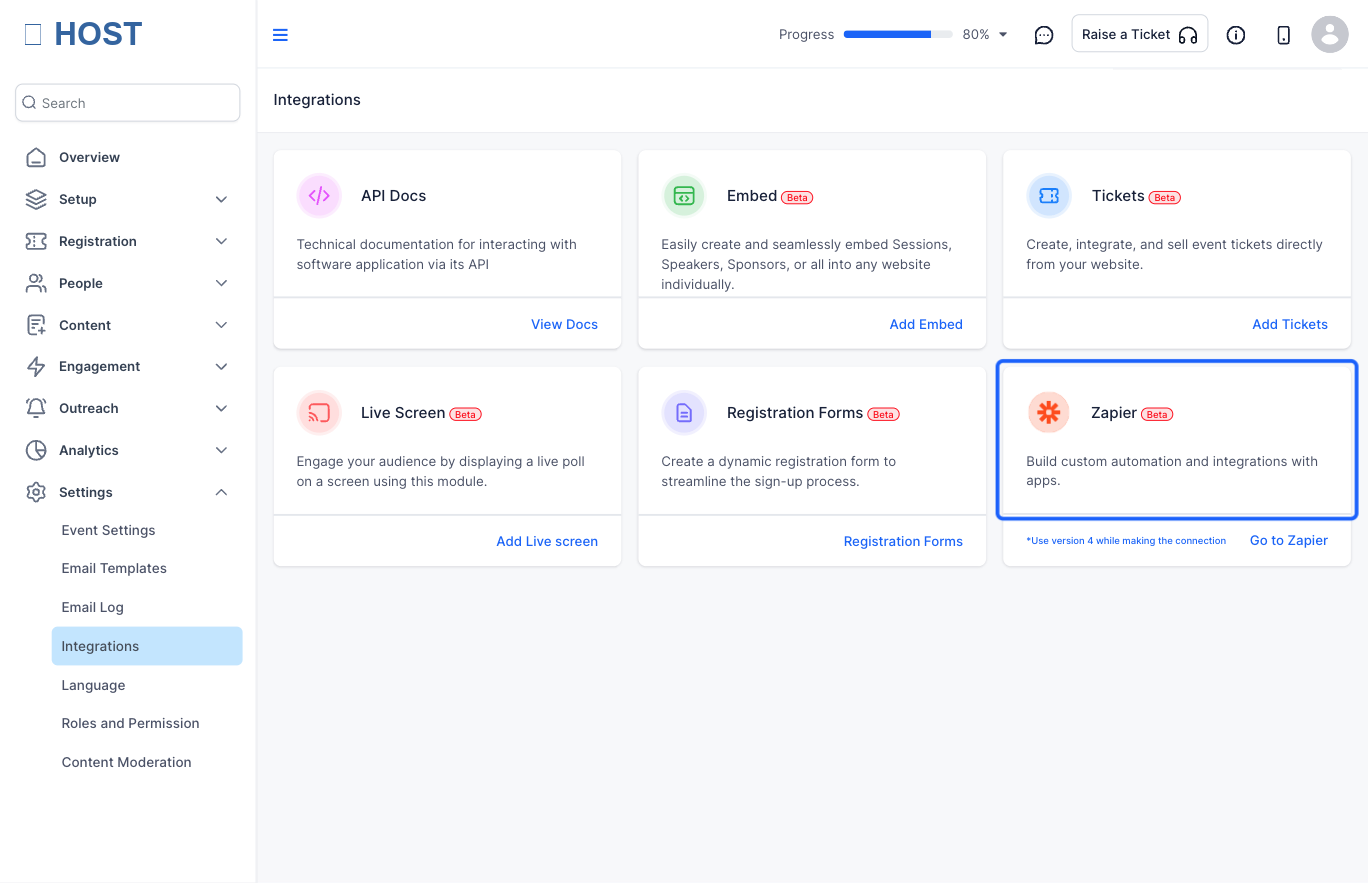The height and width of the screenshot is (883, 1368).
Task: Click the Go to Zapier link
Action: tap(1289, 540)
